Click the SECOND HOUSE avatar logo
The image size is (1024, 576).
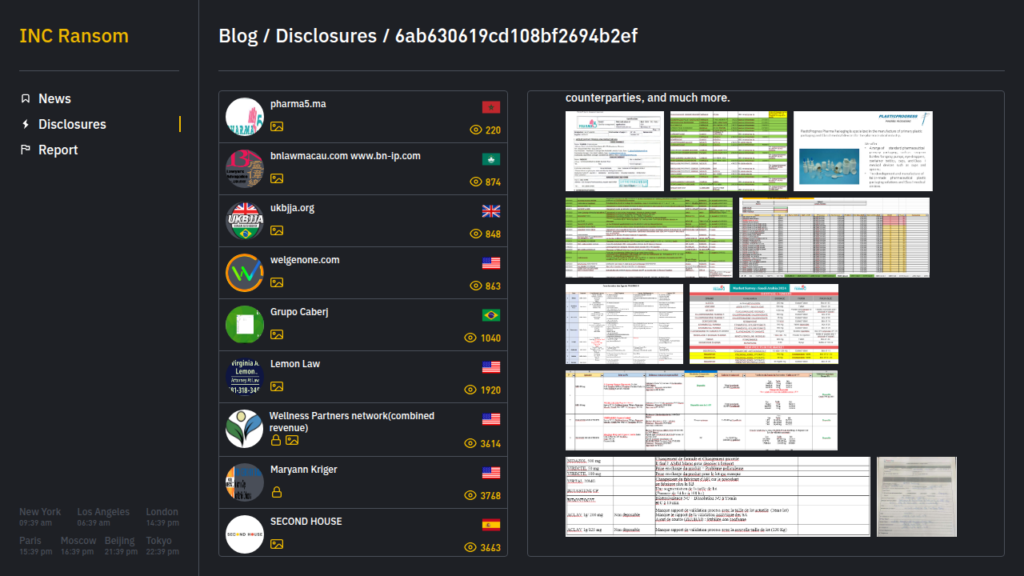[x=244, y=534]
